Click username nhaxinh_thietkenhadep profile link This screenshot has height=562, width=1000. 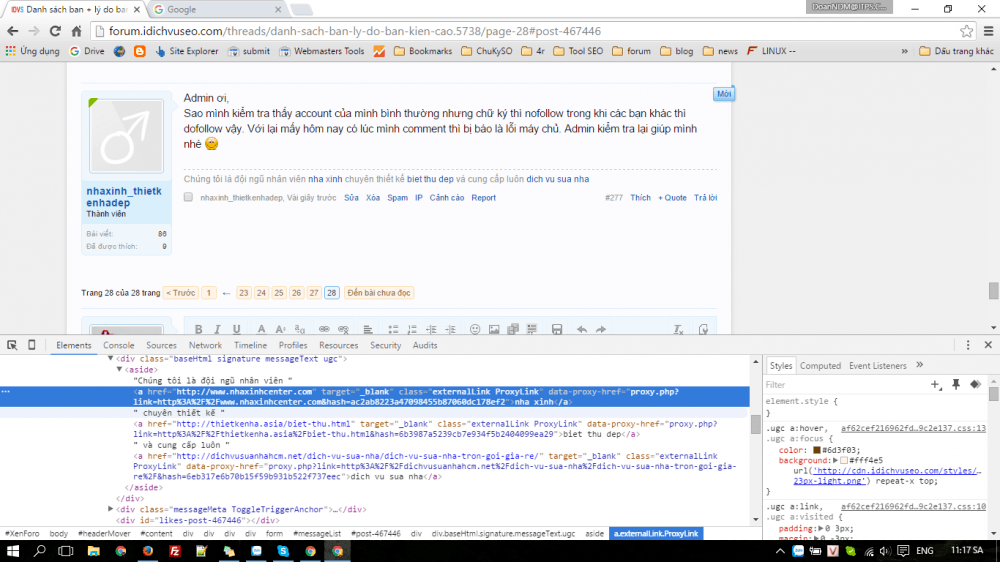pos(124,197)
